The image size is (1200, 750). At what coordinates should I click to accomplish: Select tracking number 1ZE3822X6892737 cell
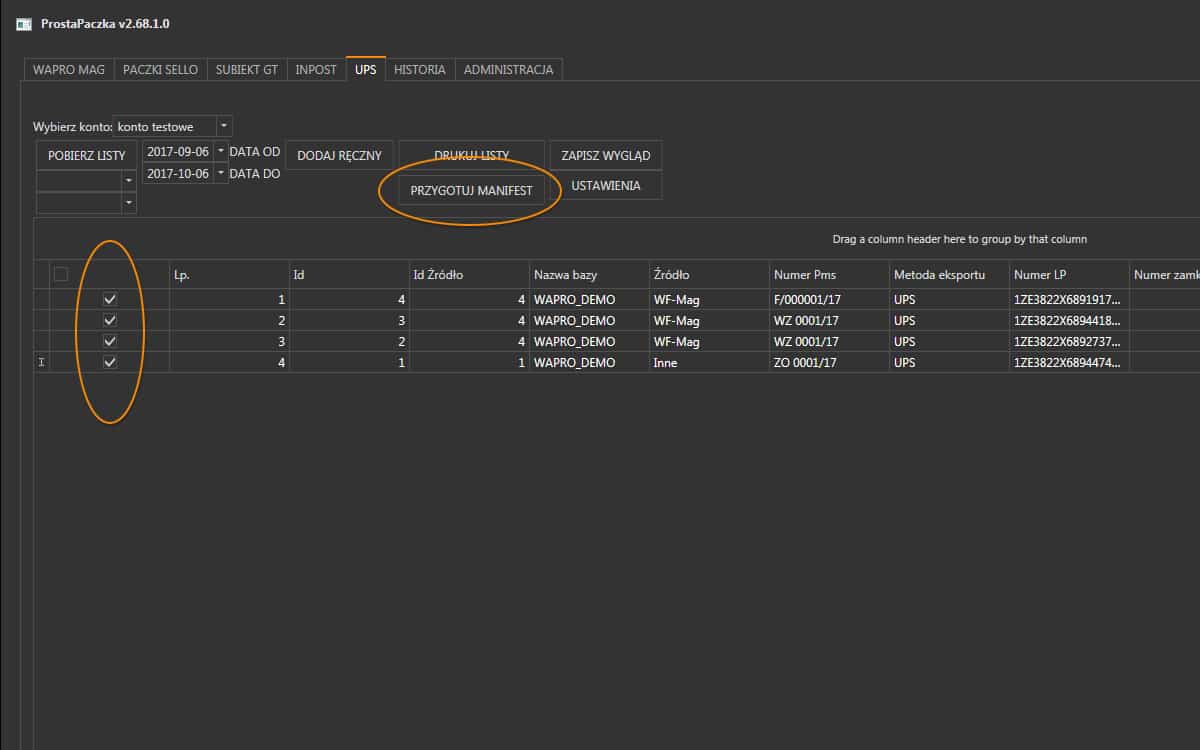(1070, 341)
